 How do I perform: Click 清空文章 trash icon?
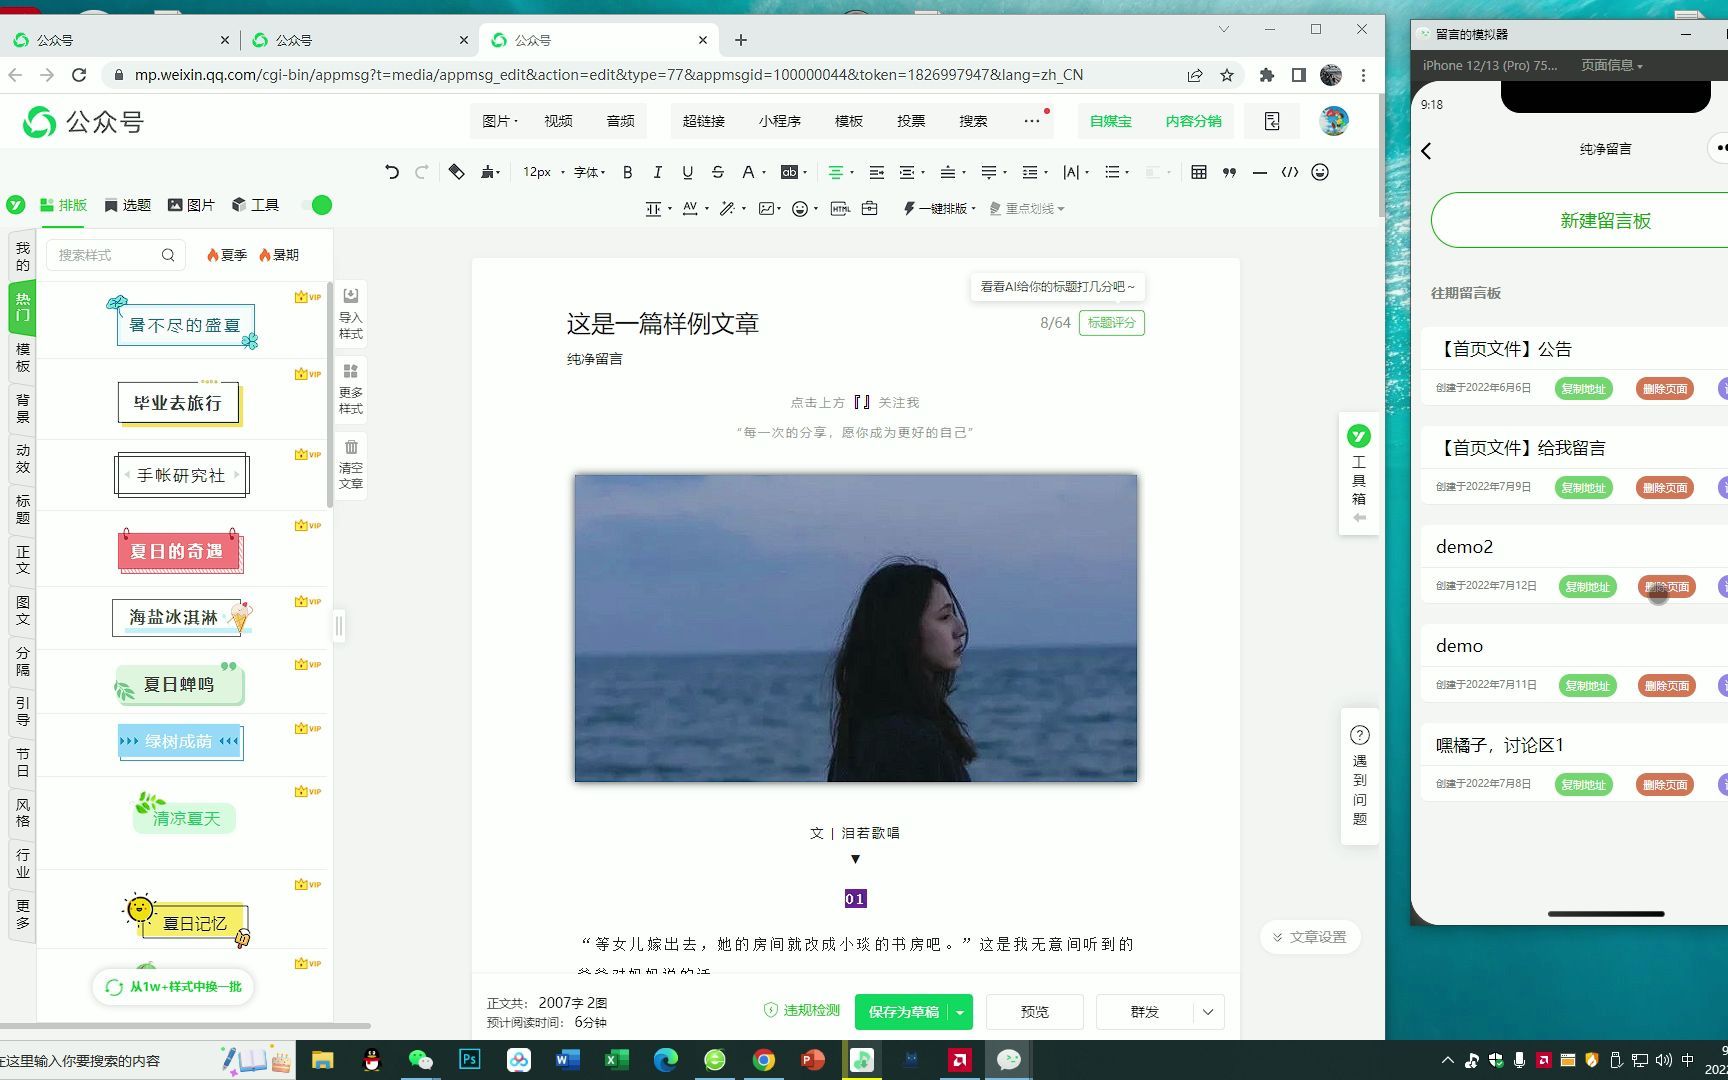(351, 464)
